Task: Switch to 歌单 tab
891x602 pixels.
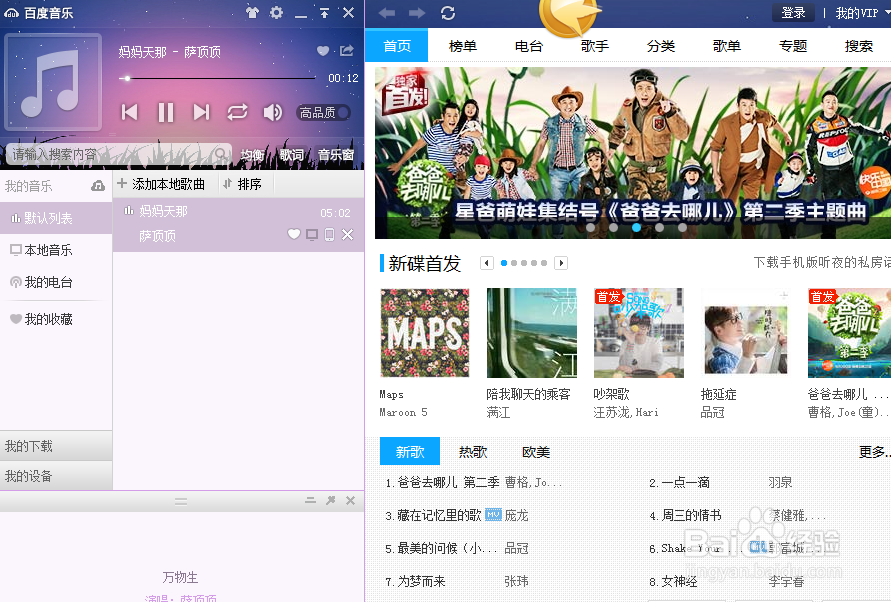Action: pyautogui.click(x=726, y=45)
